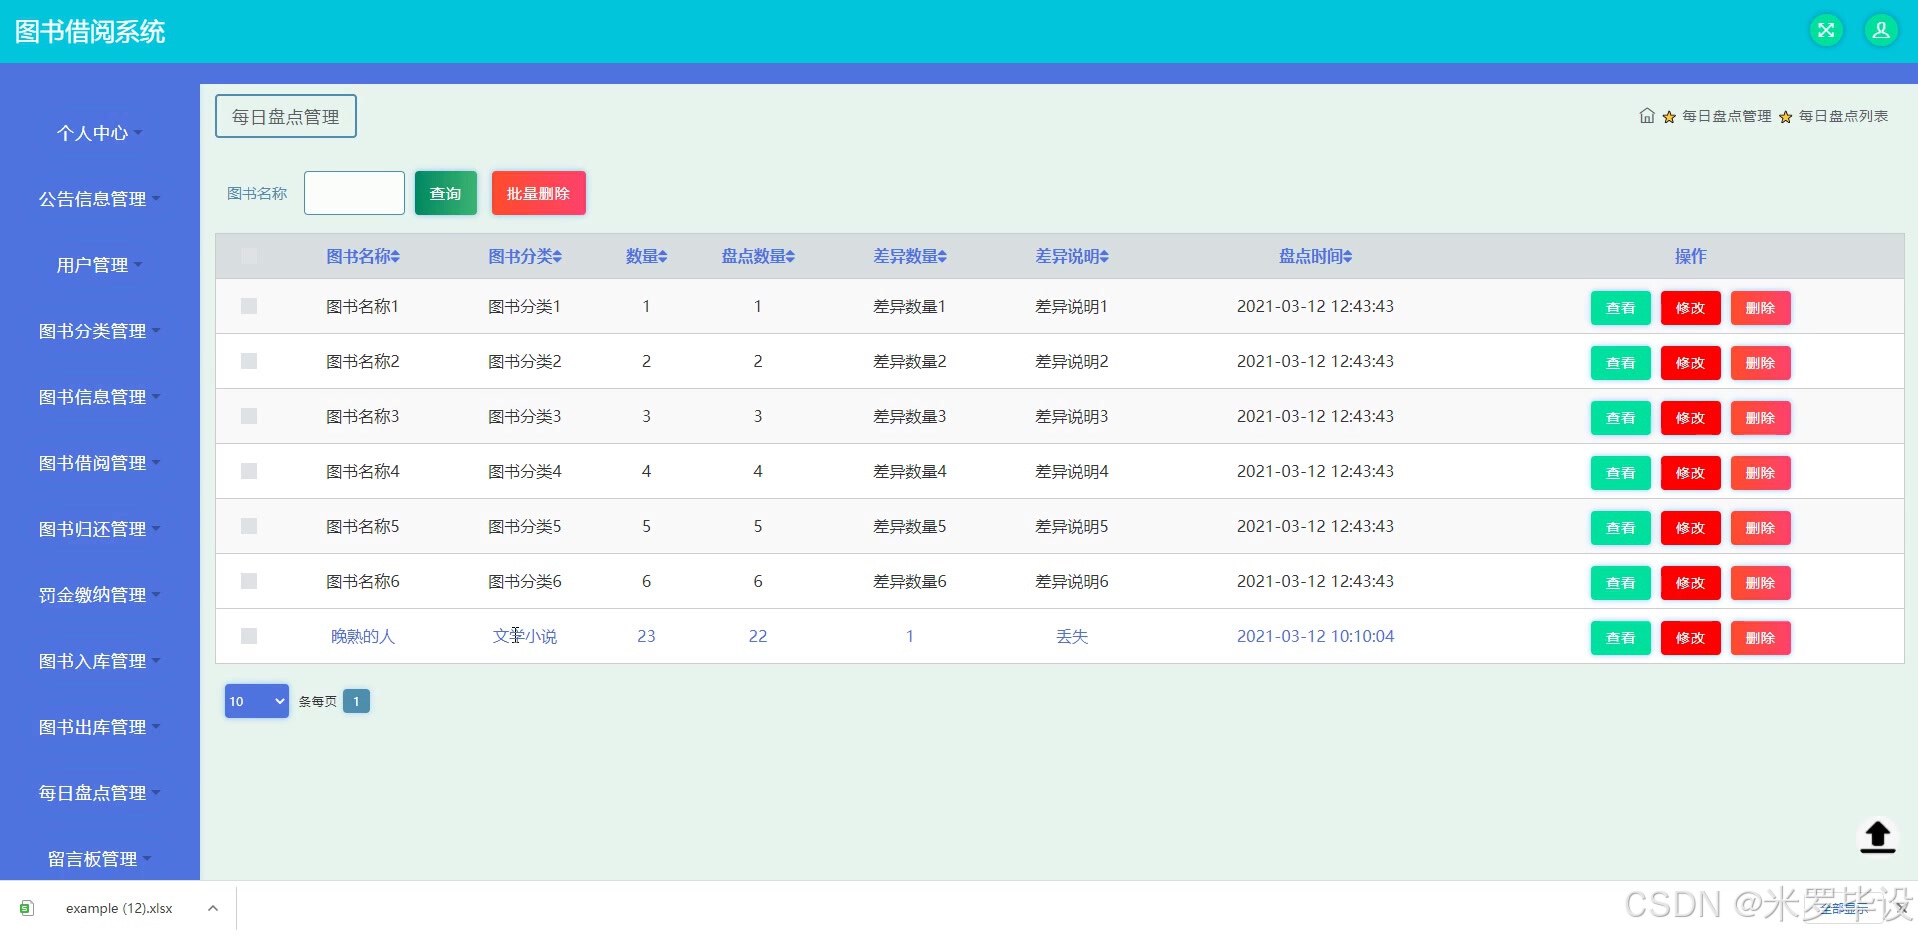Check the row checkbox for 晚熟的人
Screen dimensions: 1918x936
pos(249,636)
